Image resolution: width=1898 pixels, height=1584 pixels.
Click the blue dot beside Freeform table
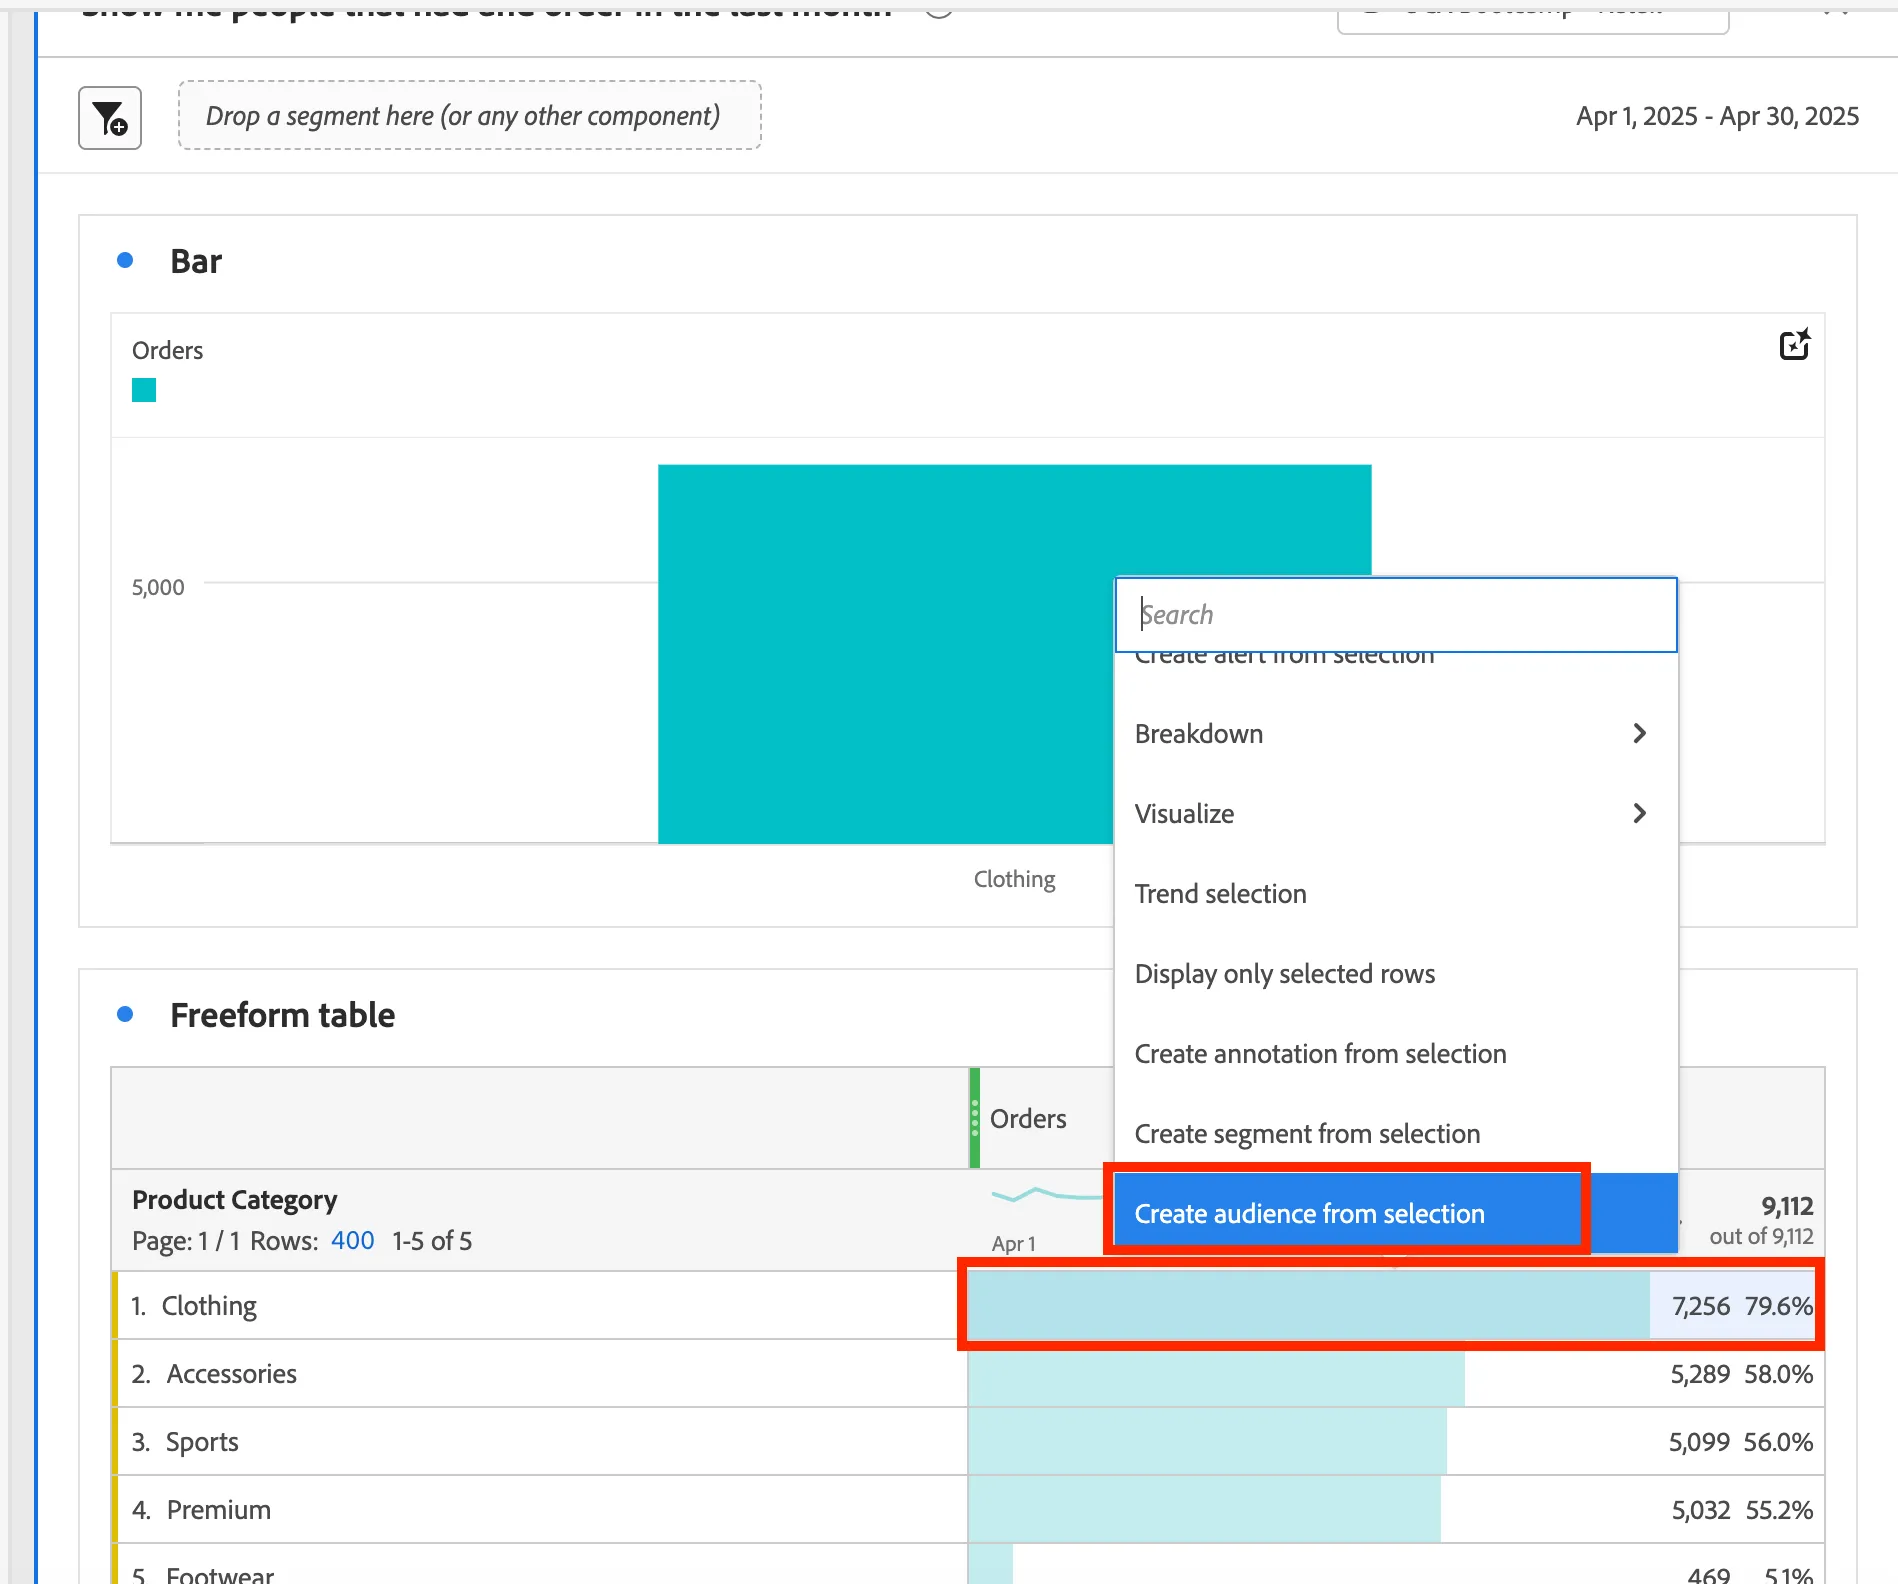[x=125, y=1014]
